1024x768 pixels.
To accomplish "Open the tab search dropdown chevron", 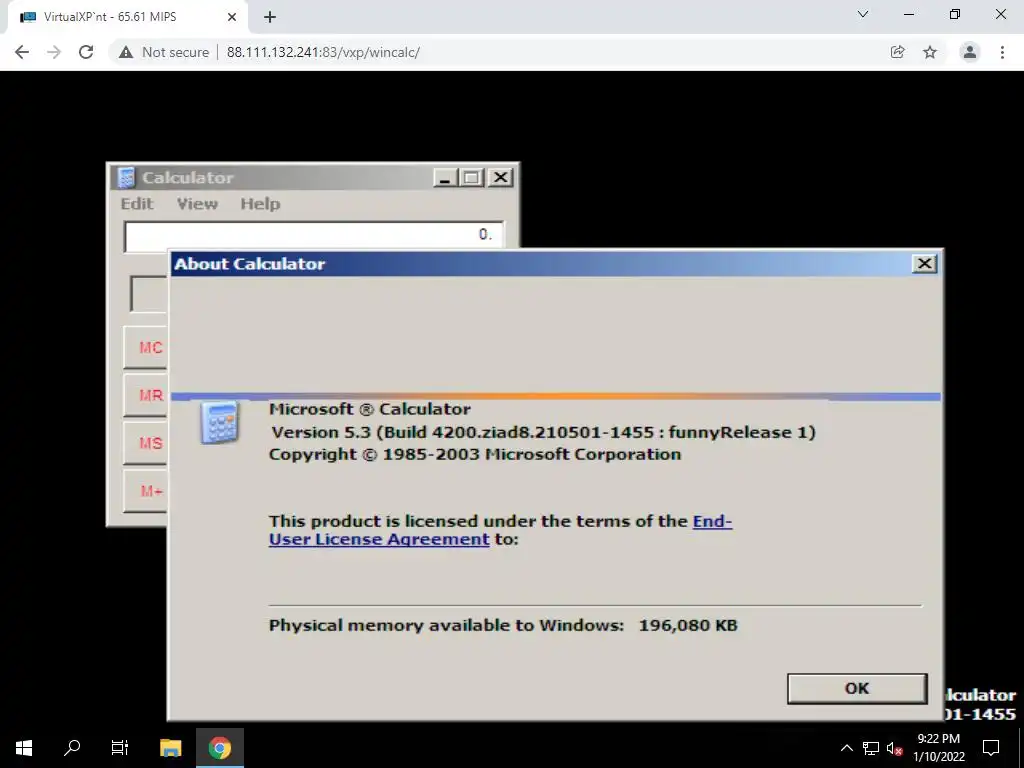I will pos(863,14).
